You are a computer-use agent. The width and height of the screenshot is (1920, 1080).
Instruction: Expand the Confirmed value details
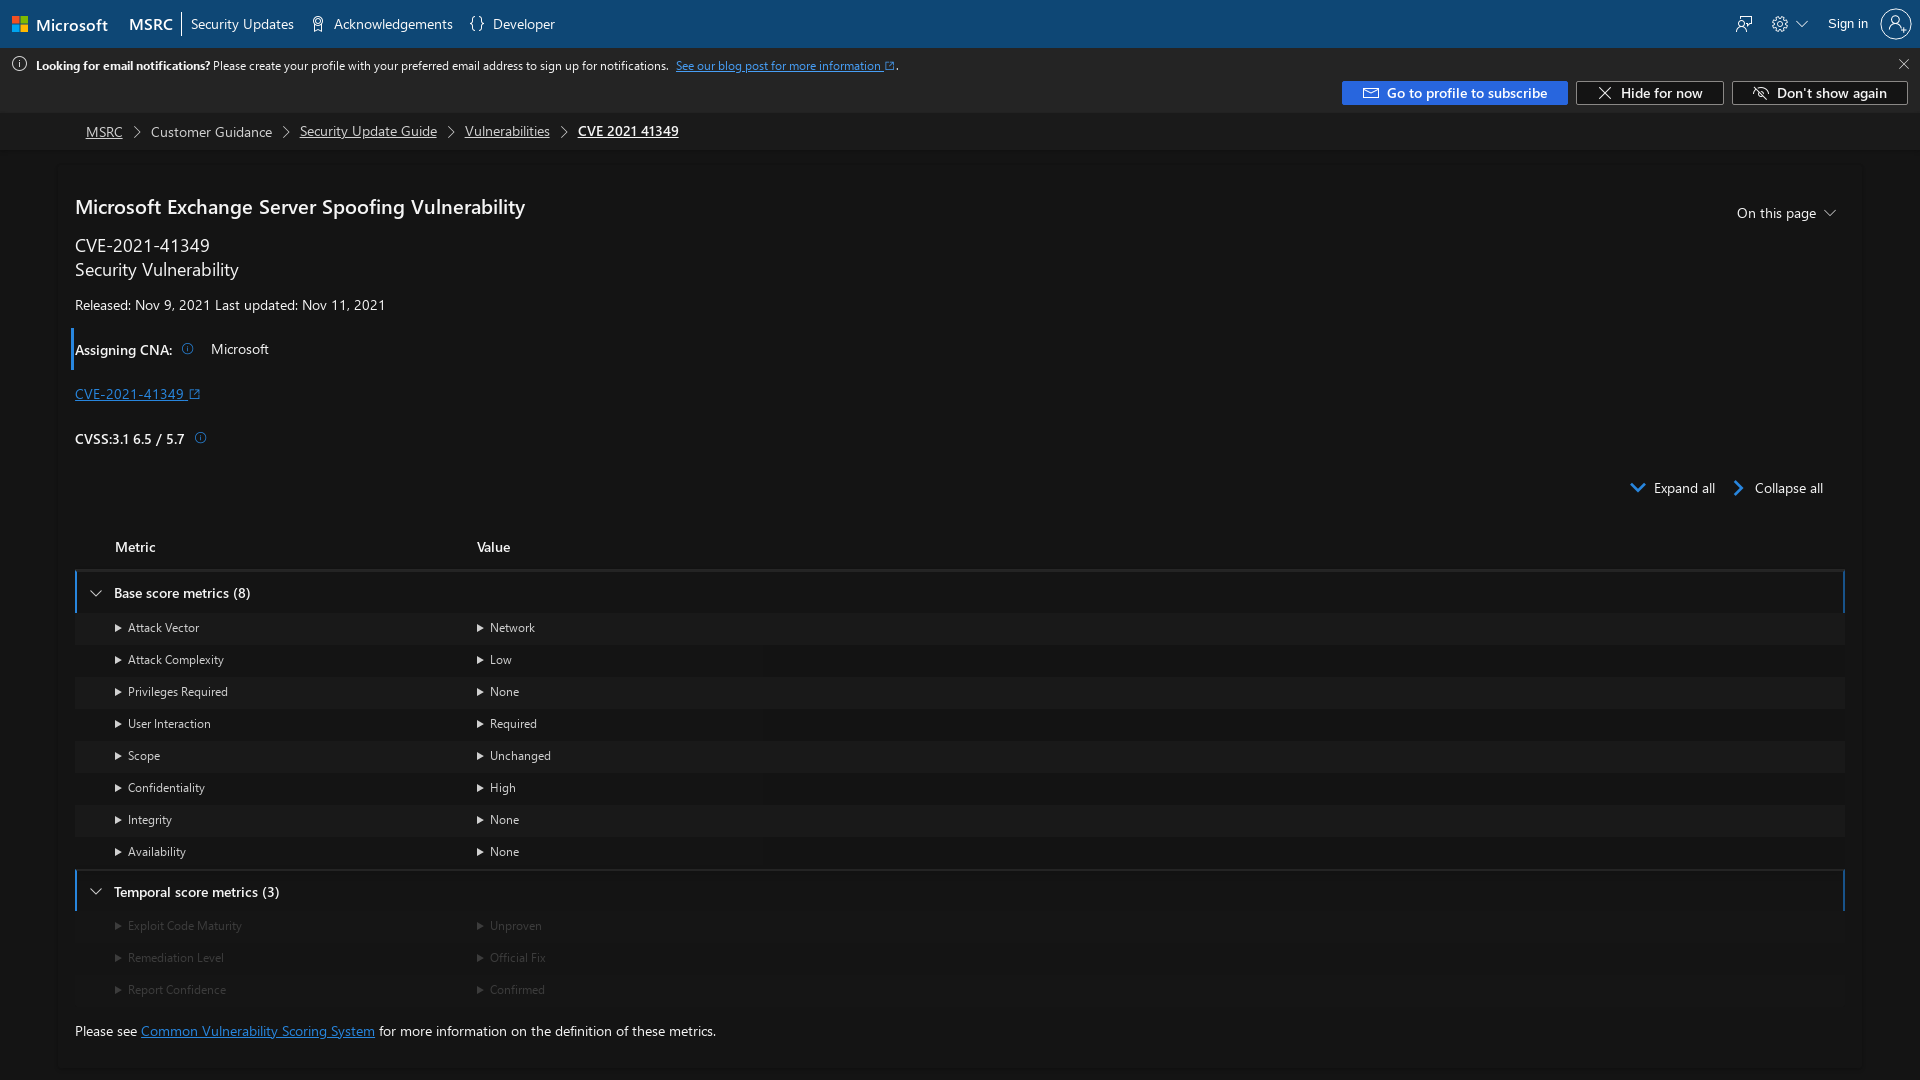pyautogui.click(x=511, y=990)
